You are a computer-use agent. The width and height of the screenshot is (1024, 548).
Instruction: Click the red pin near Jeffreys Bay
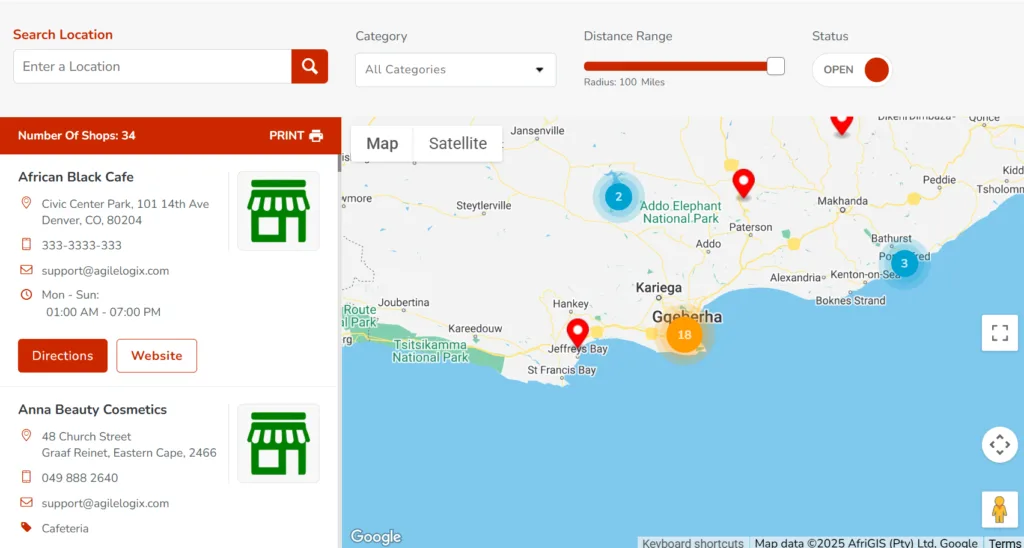[x=577, y=333]
